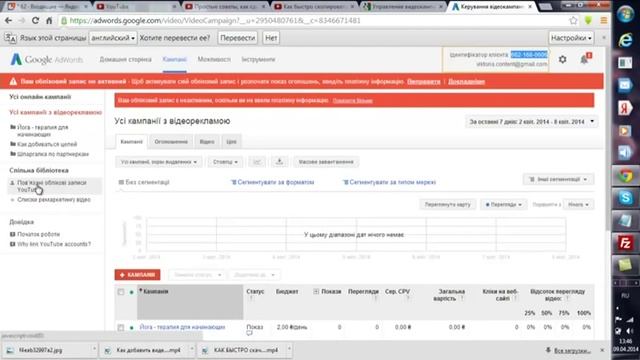Click the red + КАМПАНІЯ button
This screenshot has width=640, height=360.
[138, 275]
